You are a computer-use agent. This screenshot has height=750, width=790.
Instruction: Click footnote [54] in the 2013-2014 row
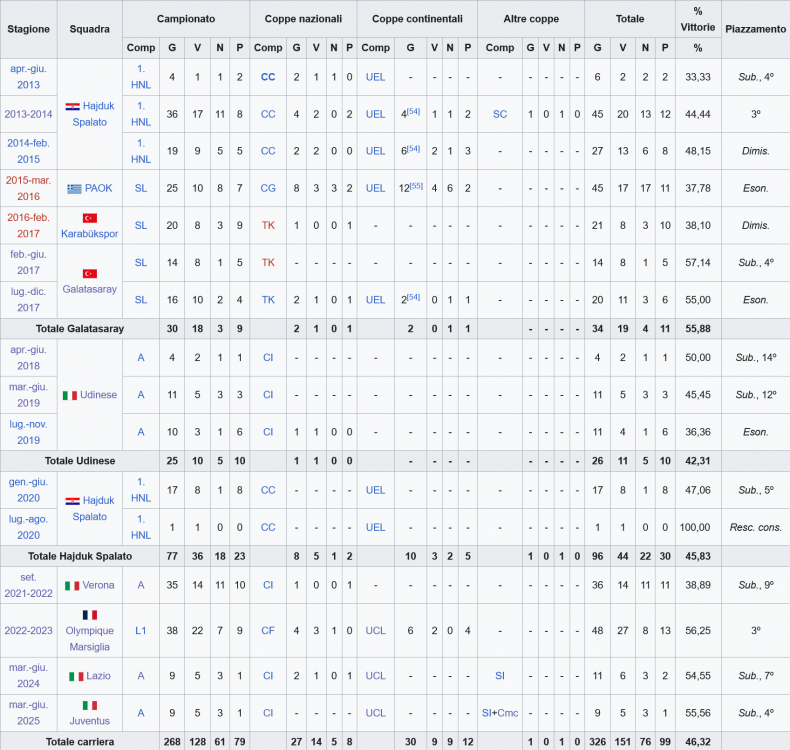(x=414, y=111)
